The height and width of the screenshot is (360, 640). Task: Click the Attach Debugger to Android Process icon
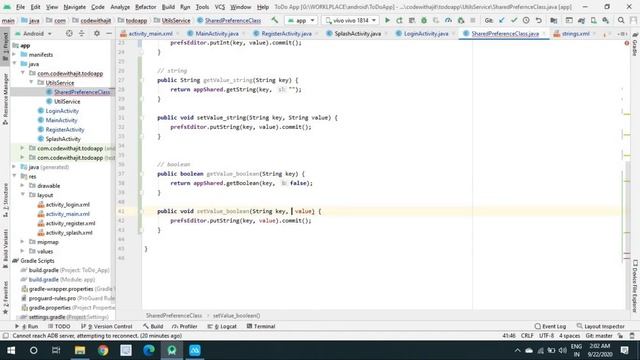461,20
